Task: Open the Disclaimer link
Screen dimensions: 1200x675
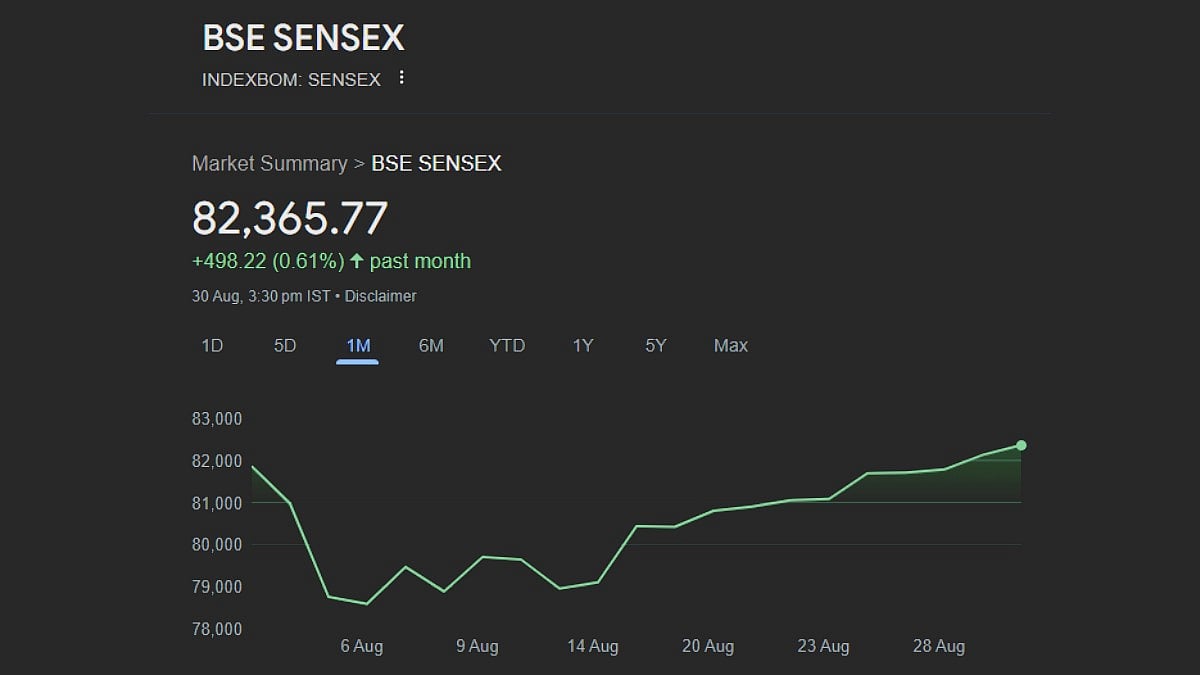Action: click(x=380, y=296)
